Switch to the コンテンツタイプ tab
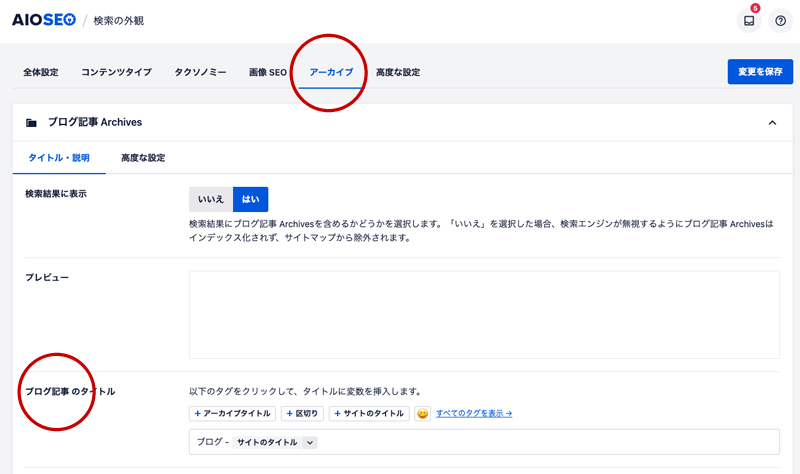The image size is (800, 474). coord(116,72)
